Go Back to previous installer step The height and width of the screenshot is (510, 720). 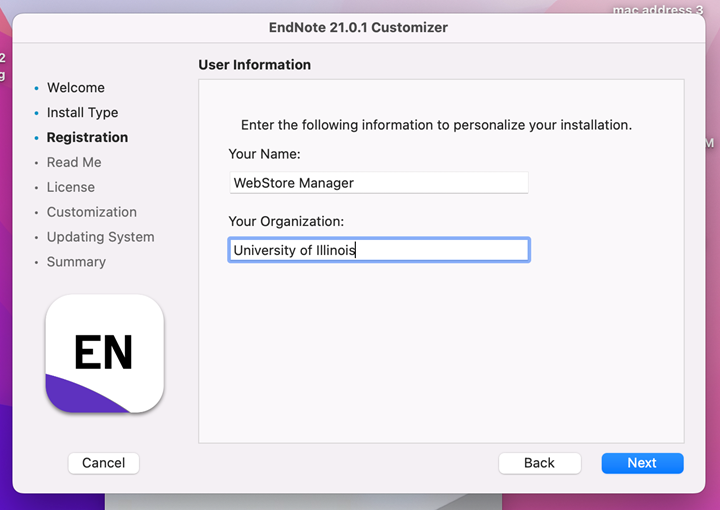[540, 463]
